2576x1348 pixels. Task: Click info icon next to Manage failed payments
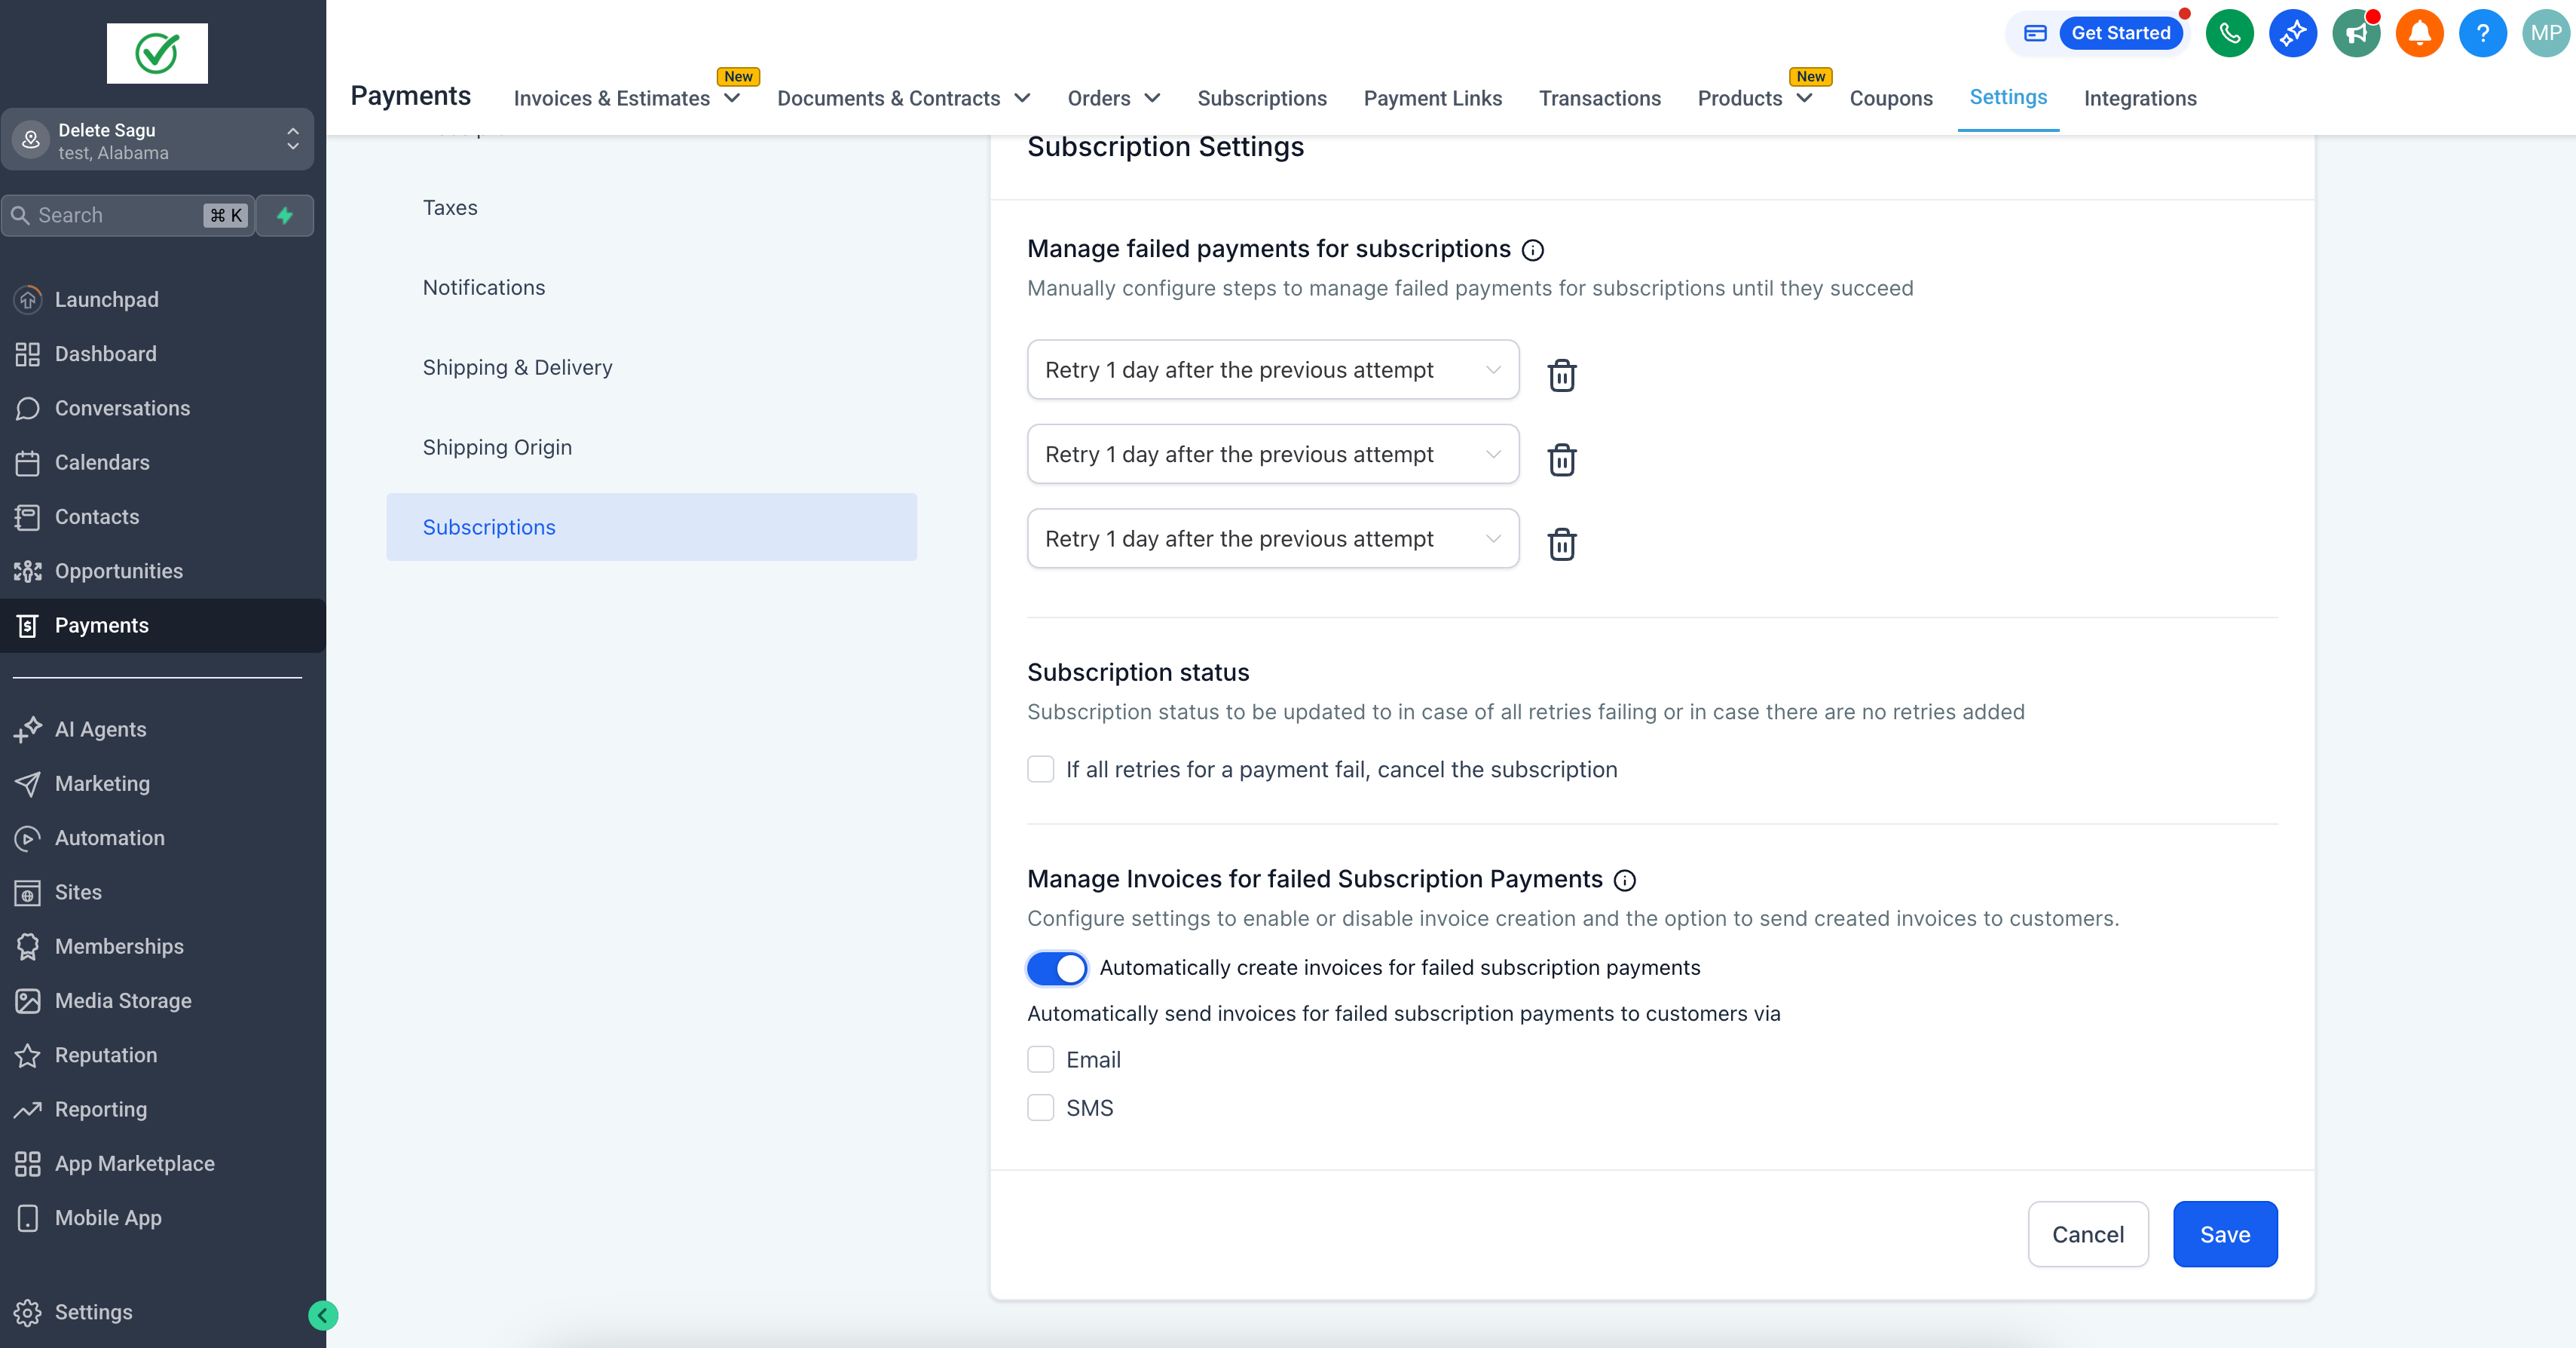point(1532,250)
